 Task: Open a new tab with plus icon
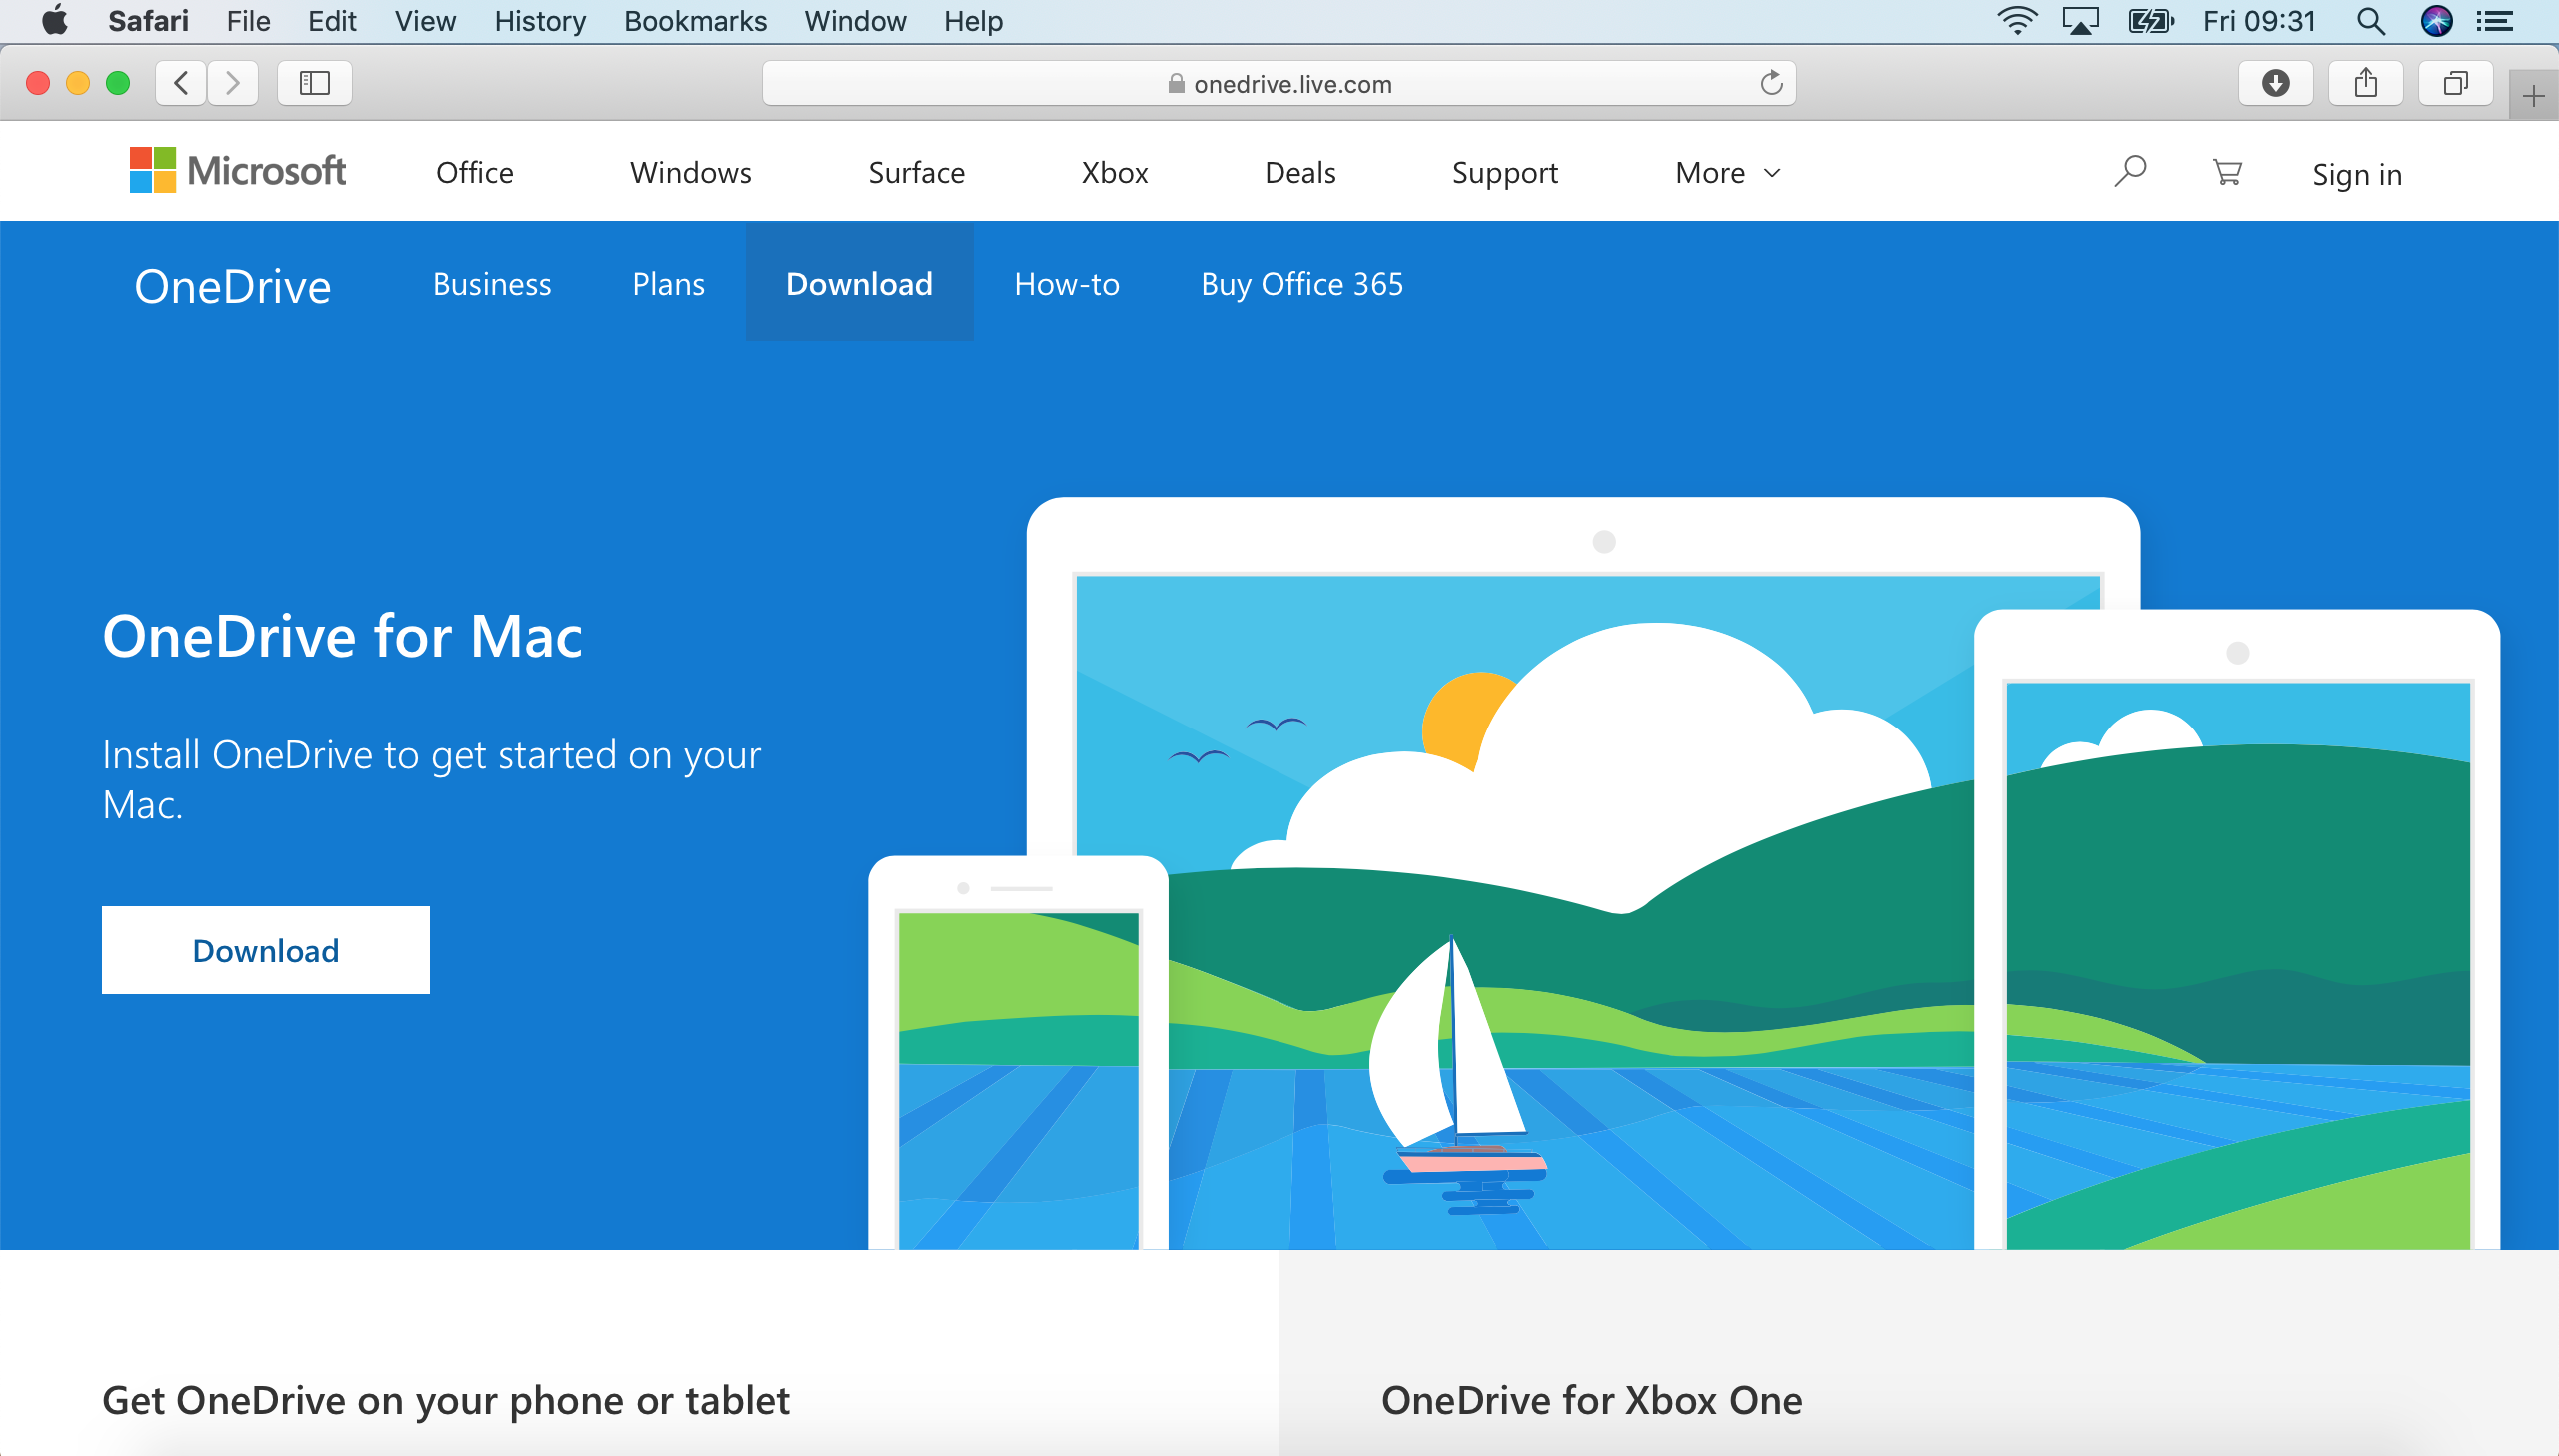[x=2532, y=97]
